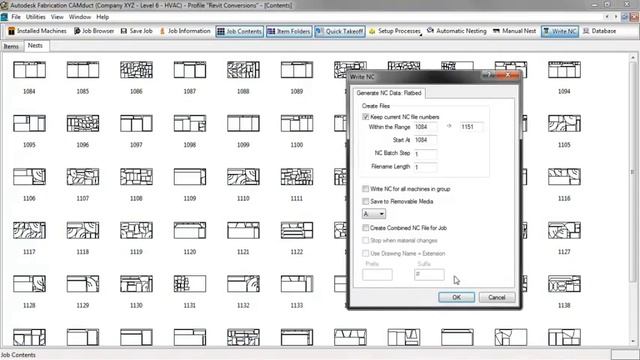Click the vertical scrollbar of the nests list
Viewport: 640px width, 360px height.
632,171
